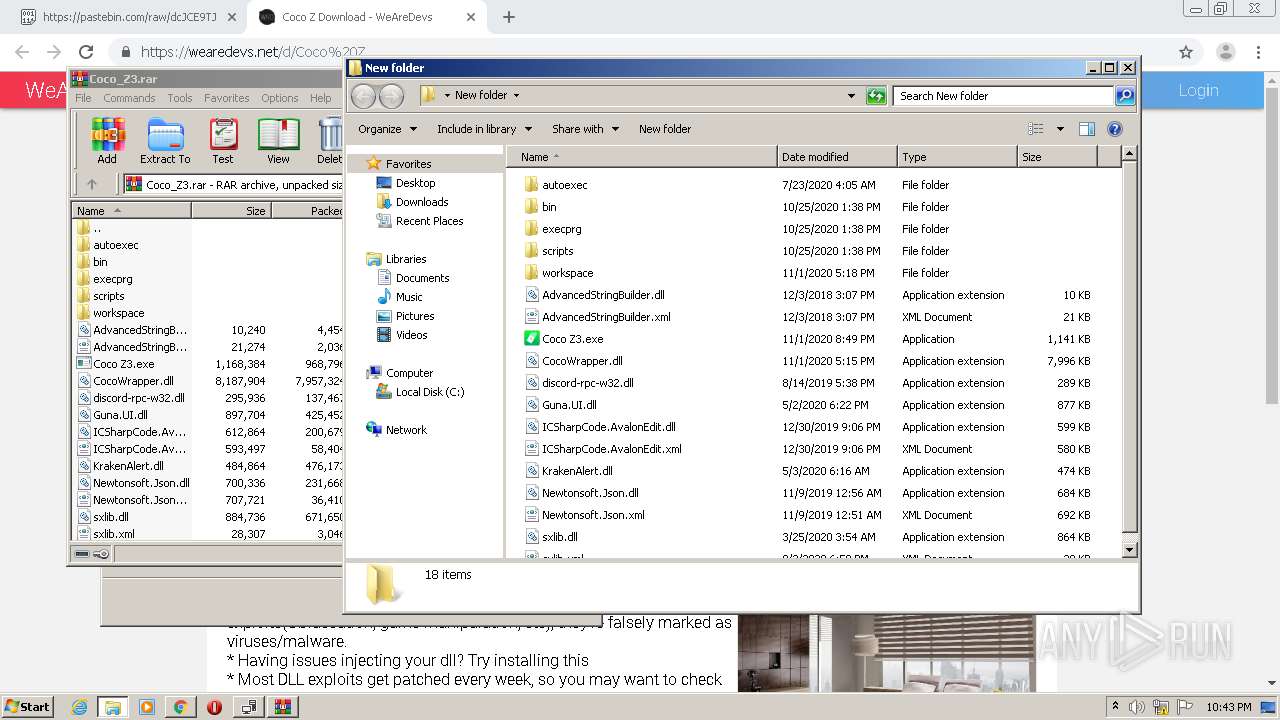Select KrakenAlert.dll in Explorer list
The height and width of the screenshot is (720, 1280).
577,471
